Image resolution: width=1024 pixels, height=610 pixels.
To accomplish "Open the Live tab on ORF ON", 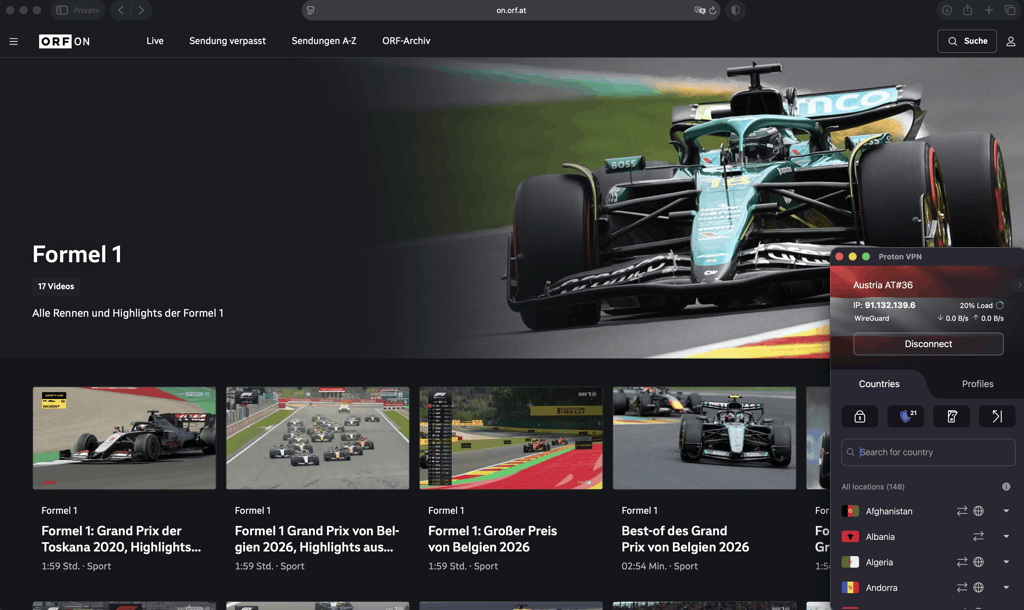I will (x=155, y=40).
